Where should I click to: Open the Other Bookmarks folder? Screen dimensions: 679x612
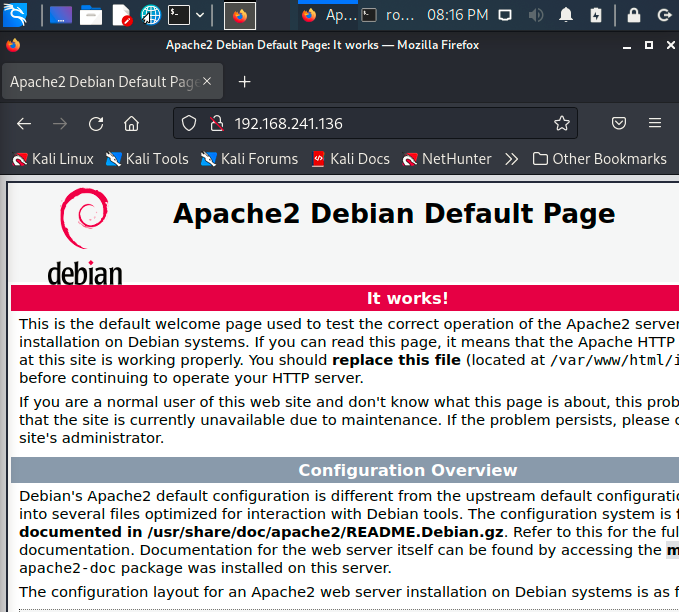pos(599,159)
